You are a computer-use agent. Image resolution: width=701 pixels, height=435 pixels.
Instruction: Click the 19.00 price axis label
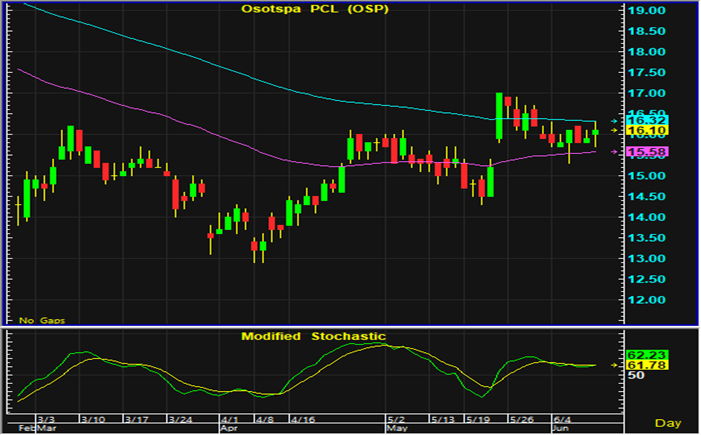click(646, 10)
